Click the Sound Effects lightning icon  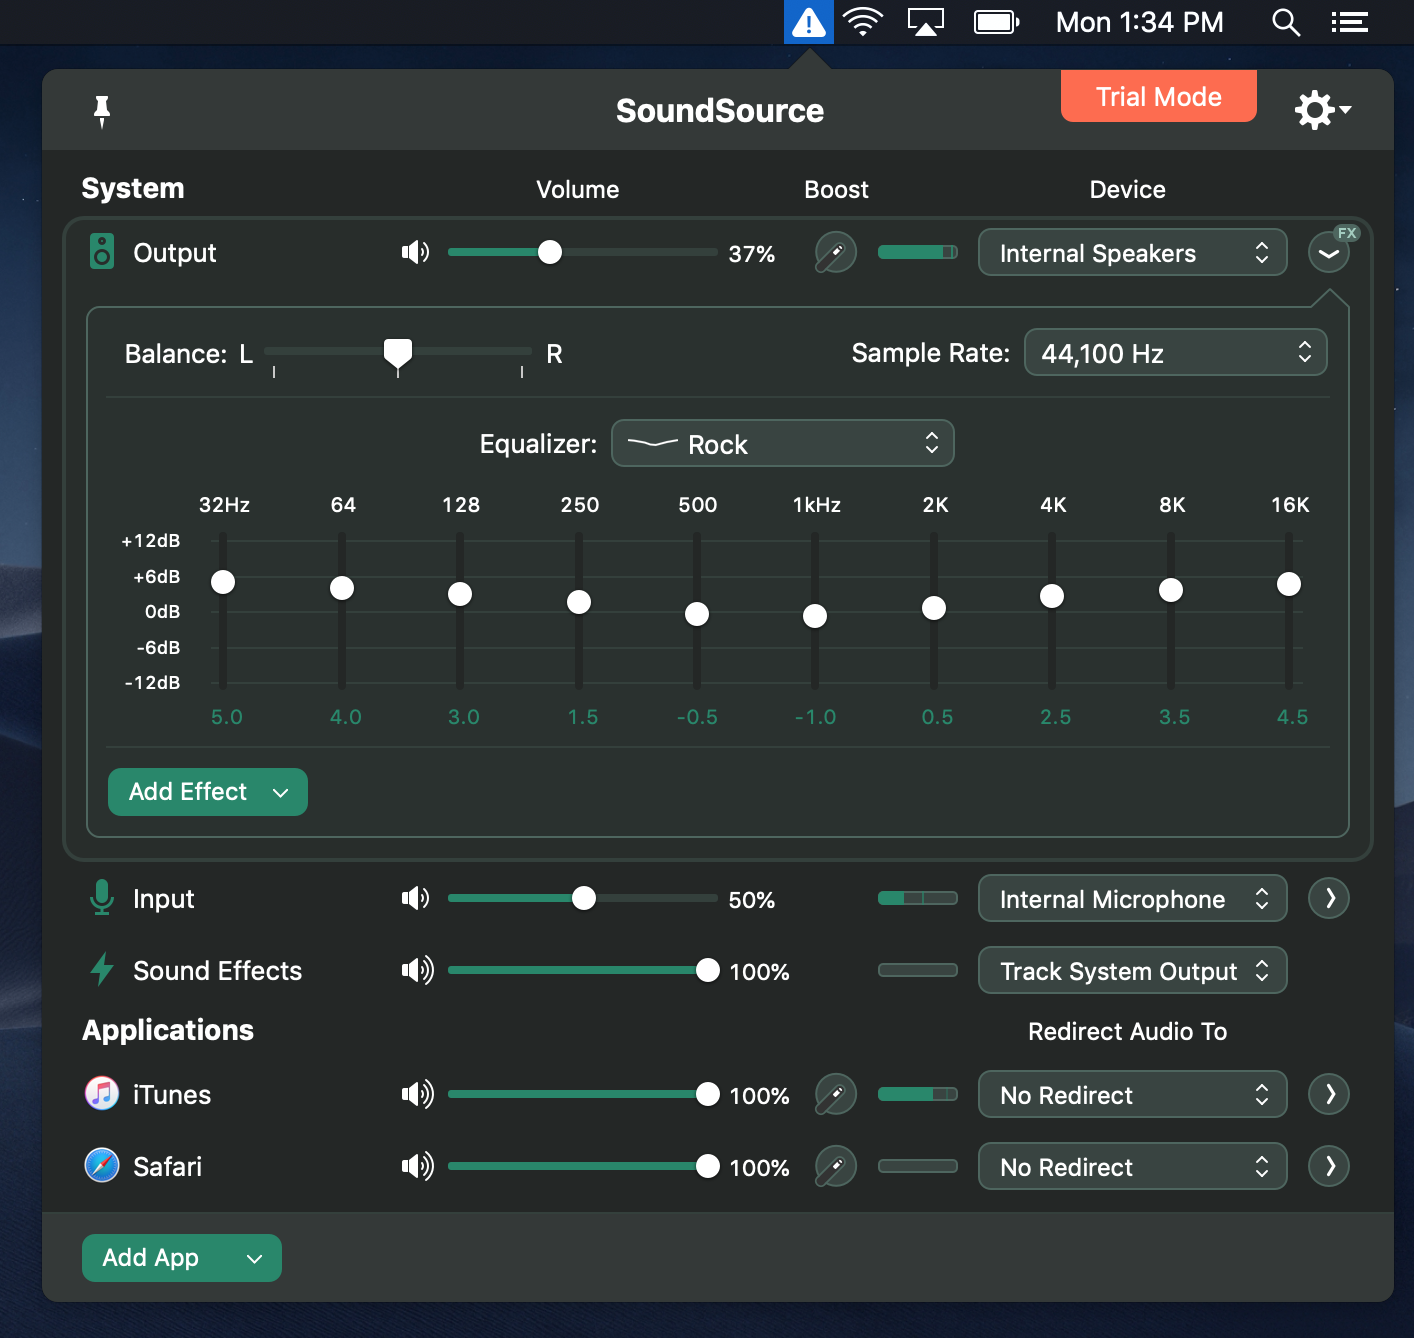(x=102, y=970)
